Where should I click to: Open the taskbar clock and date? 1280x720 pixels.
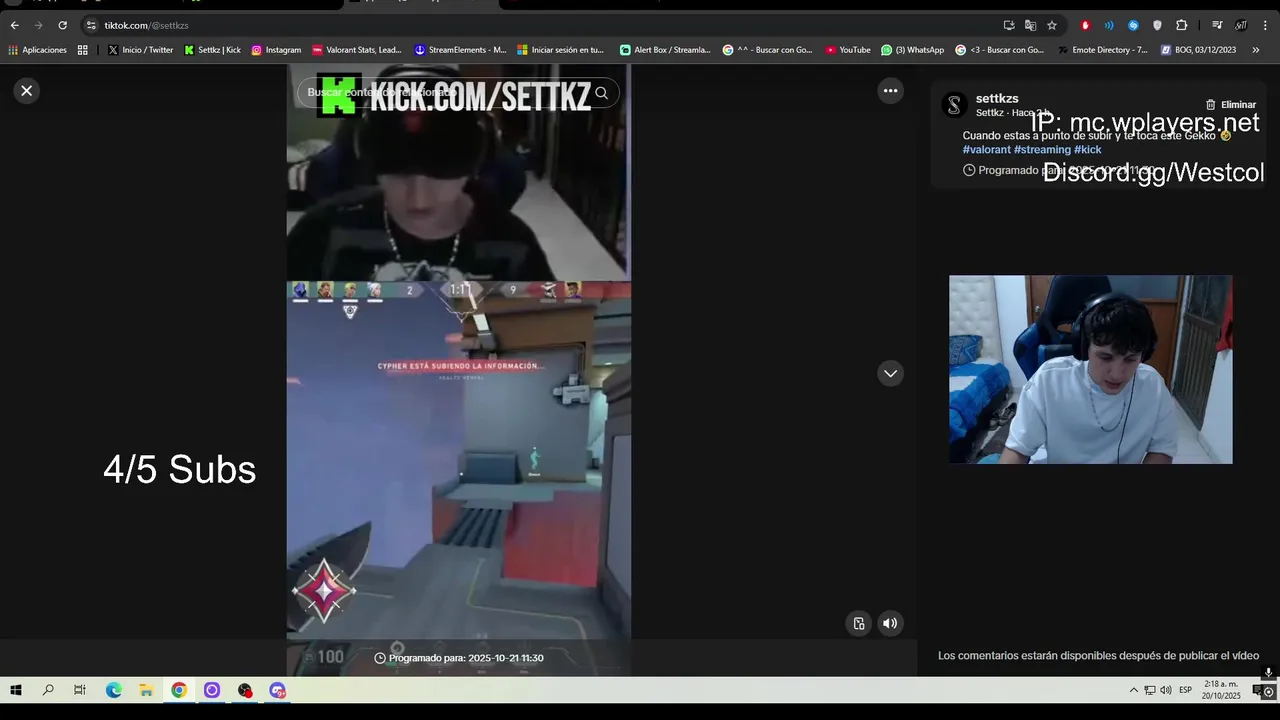pyautogui.click(x=1221, y=690)
